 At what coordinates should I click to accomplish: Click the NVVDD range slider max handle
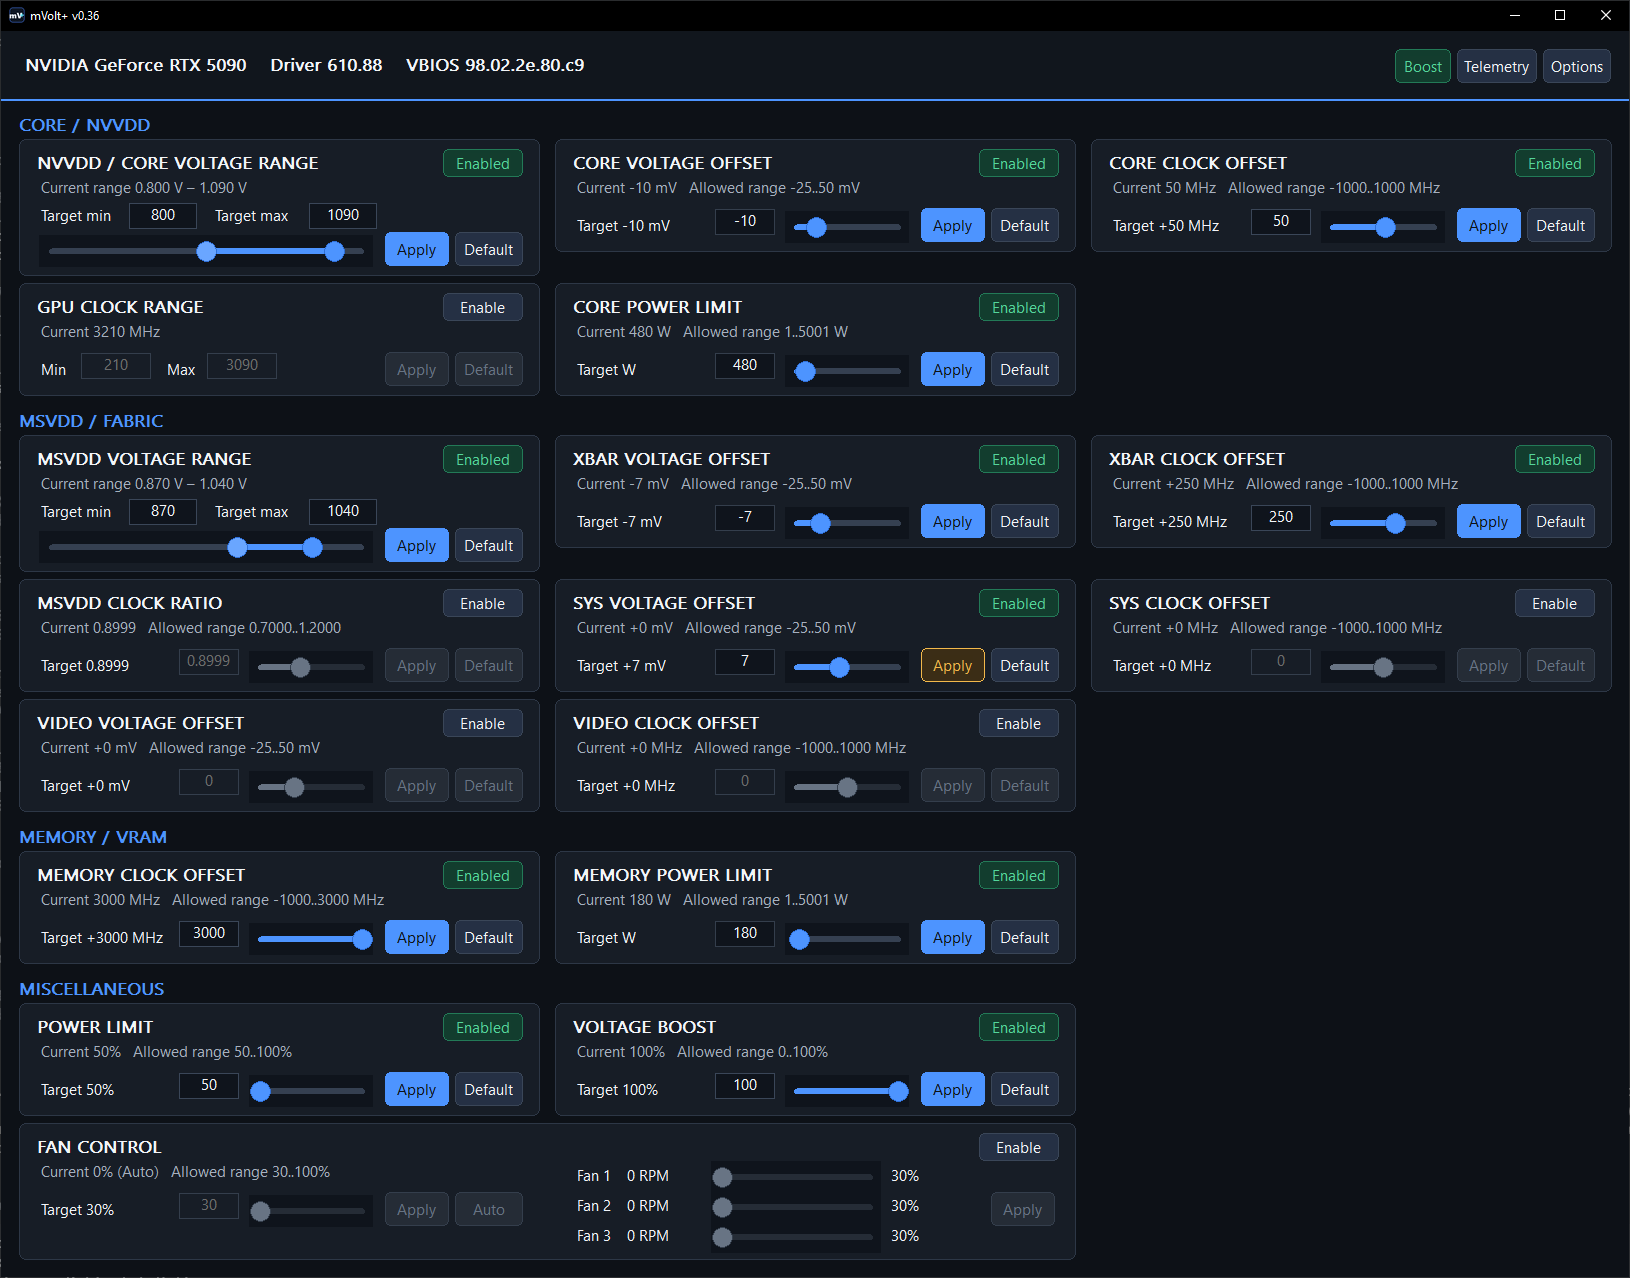[335, 251]
